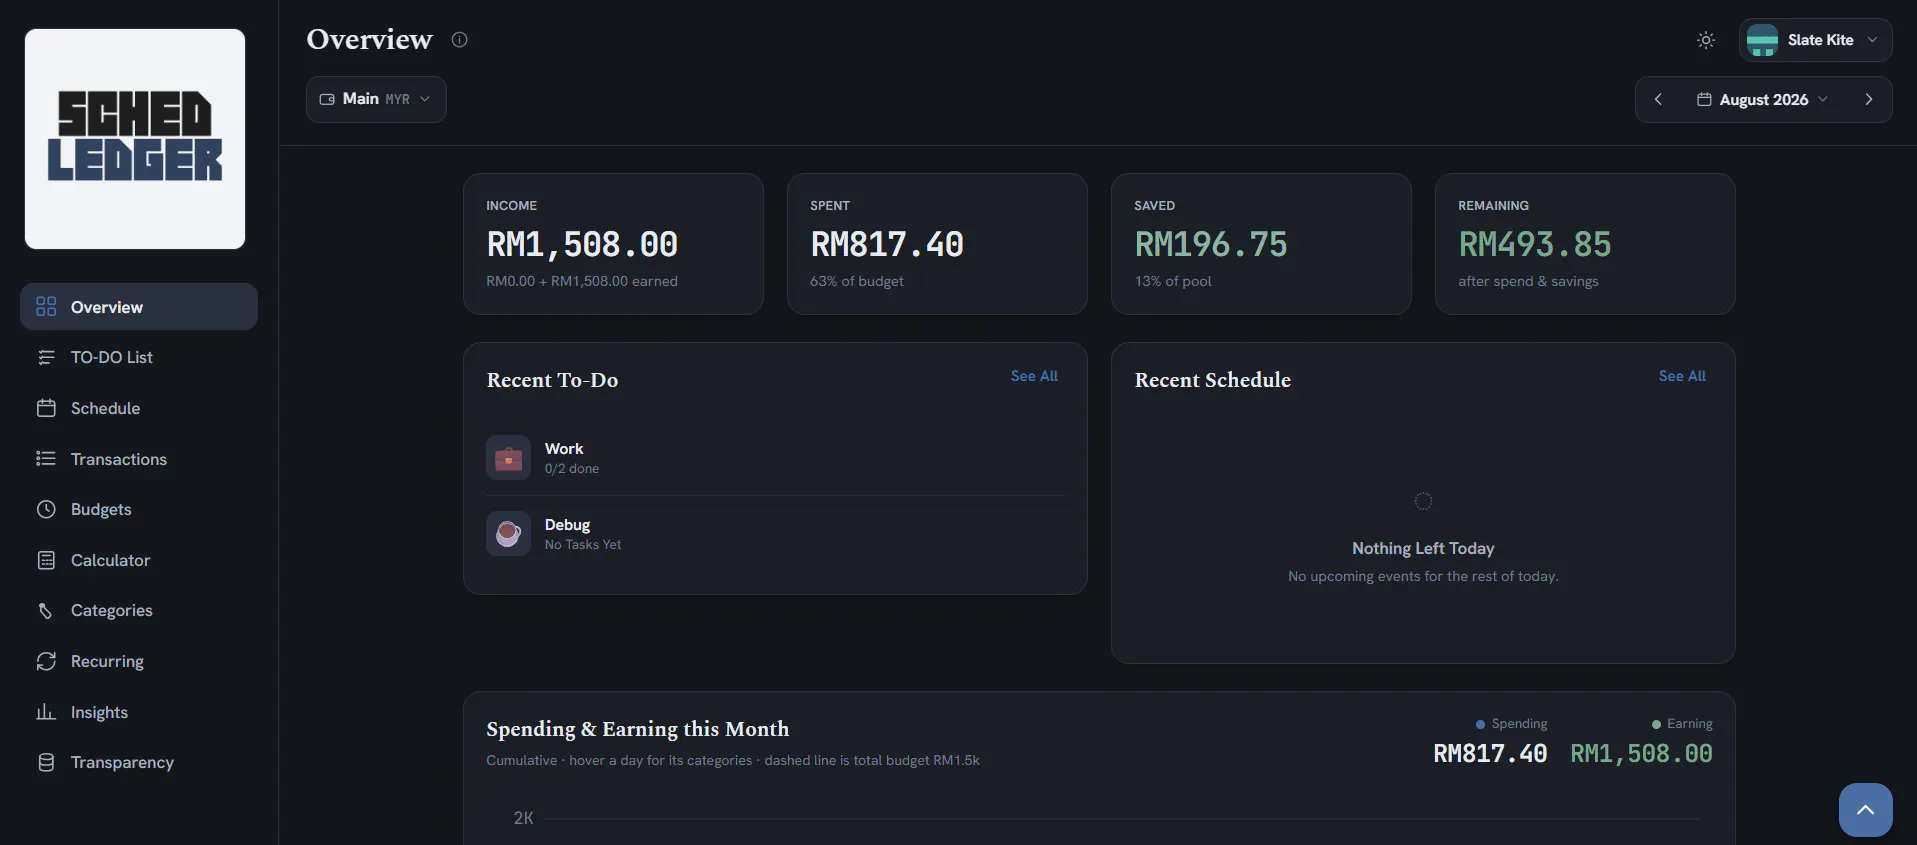The height and width of the screenshot is (845, 1917).
Task: Open the August 2026 month picker
Action: [x=1763, y=99]
